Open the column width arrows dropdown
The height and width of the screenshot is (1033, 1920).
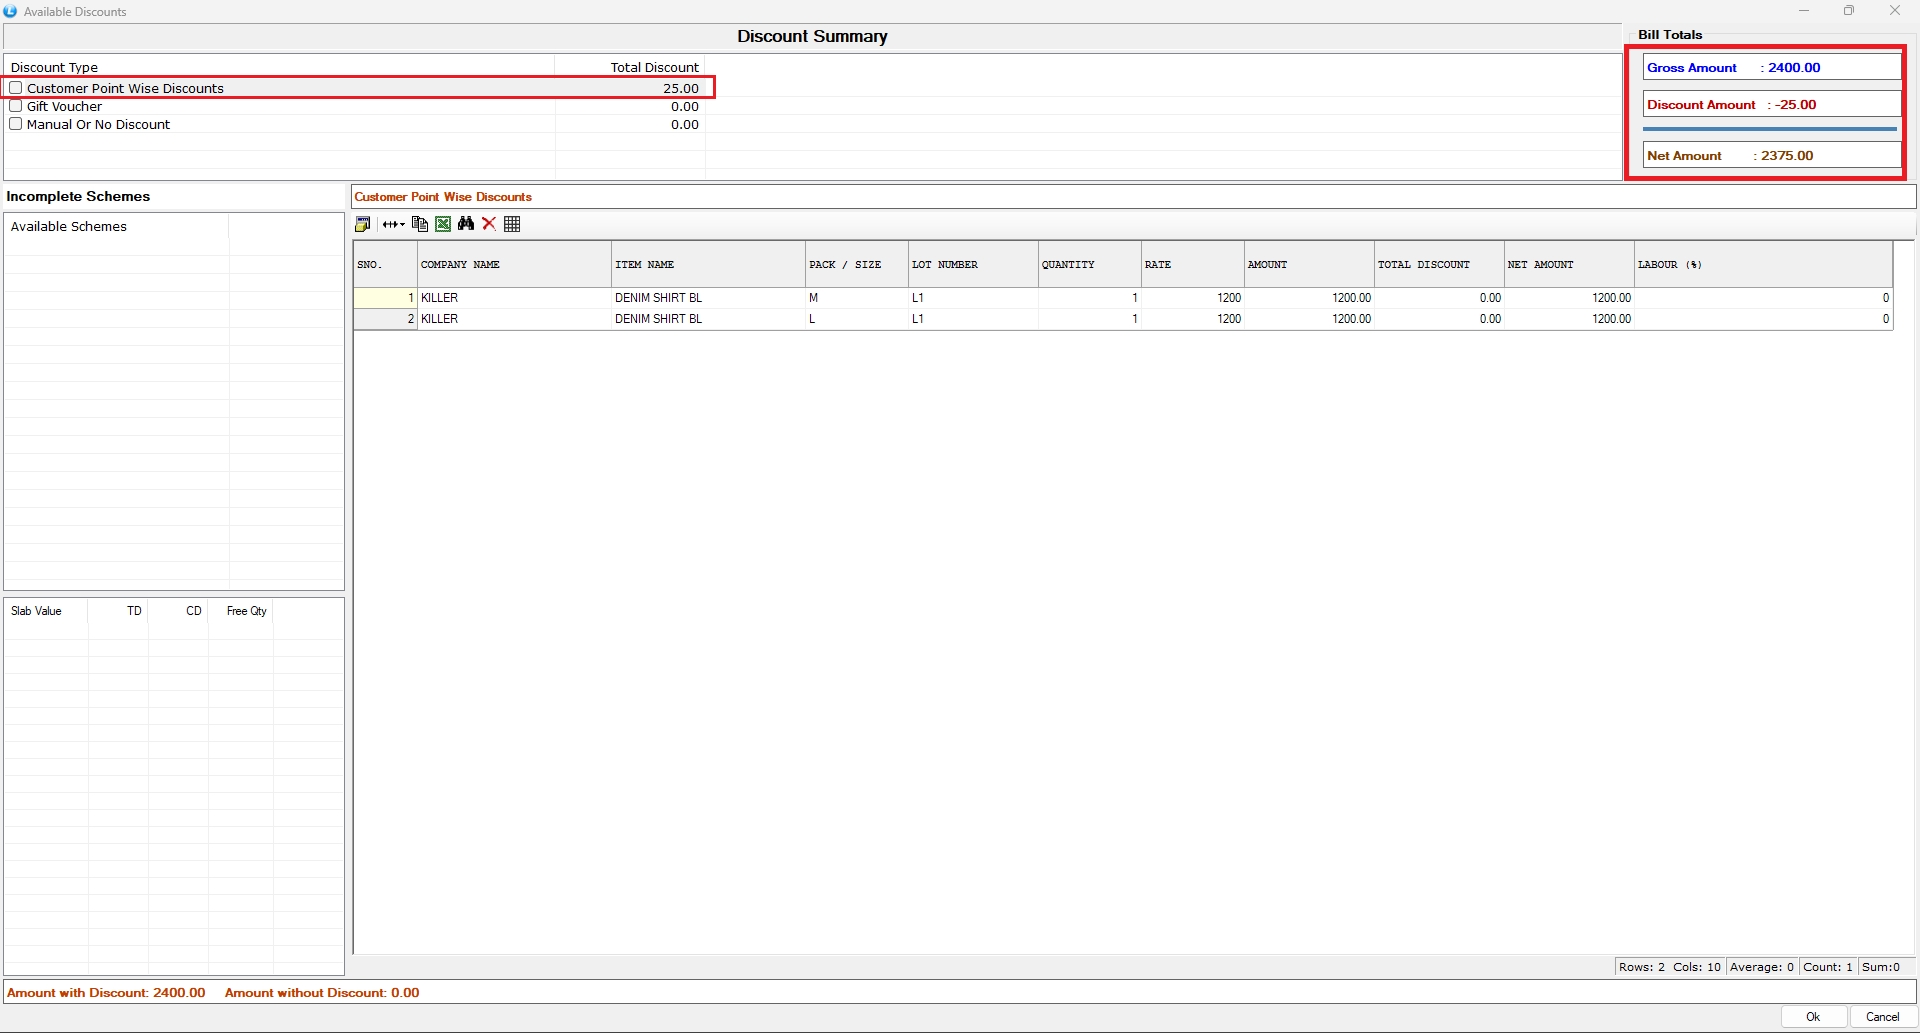393,224
